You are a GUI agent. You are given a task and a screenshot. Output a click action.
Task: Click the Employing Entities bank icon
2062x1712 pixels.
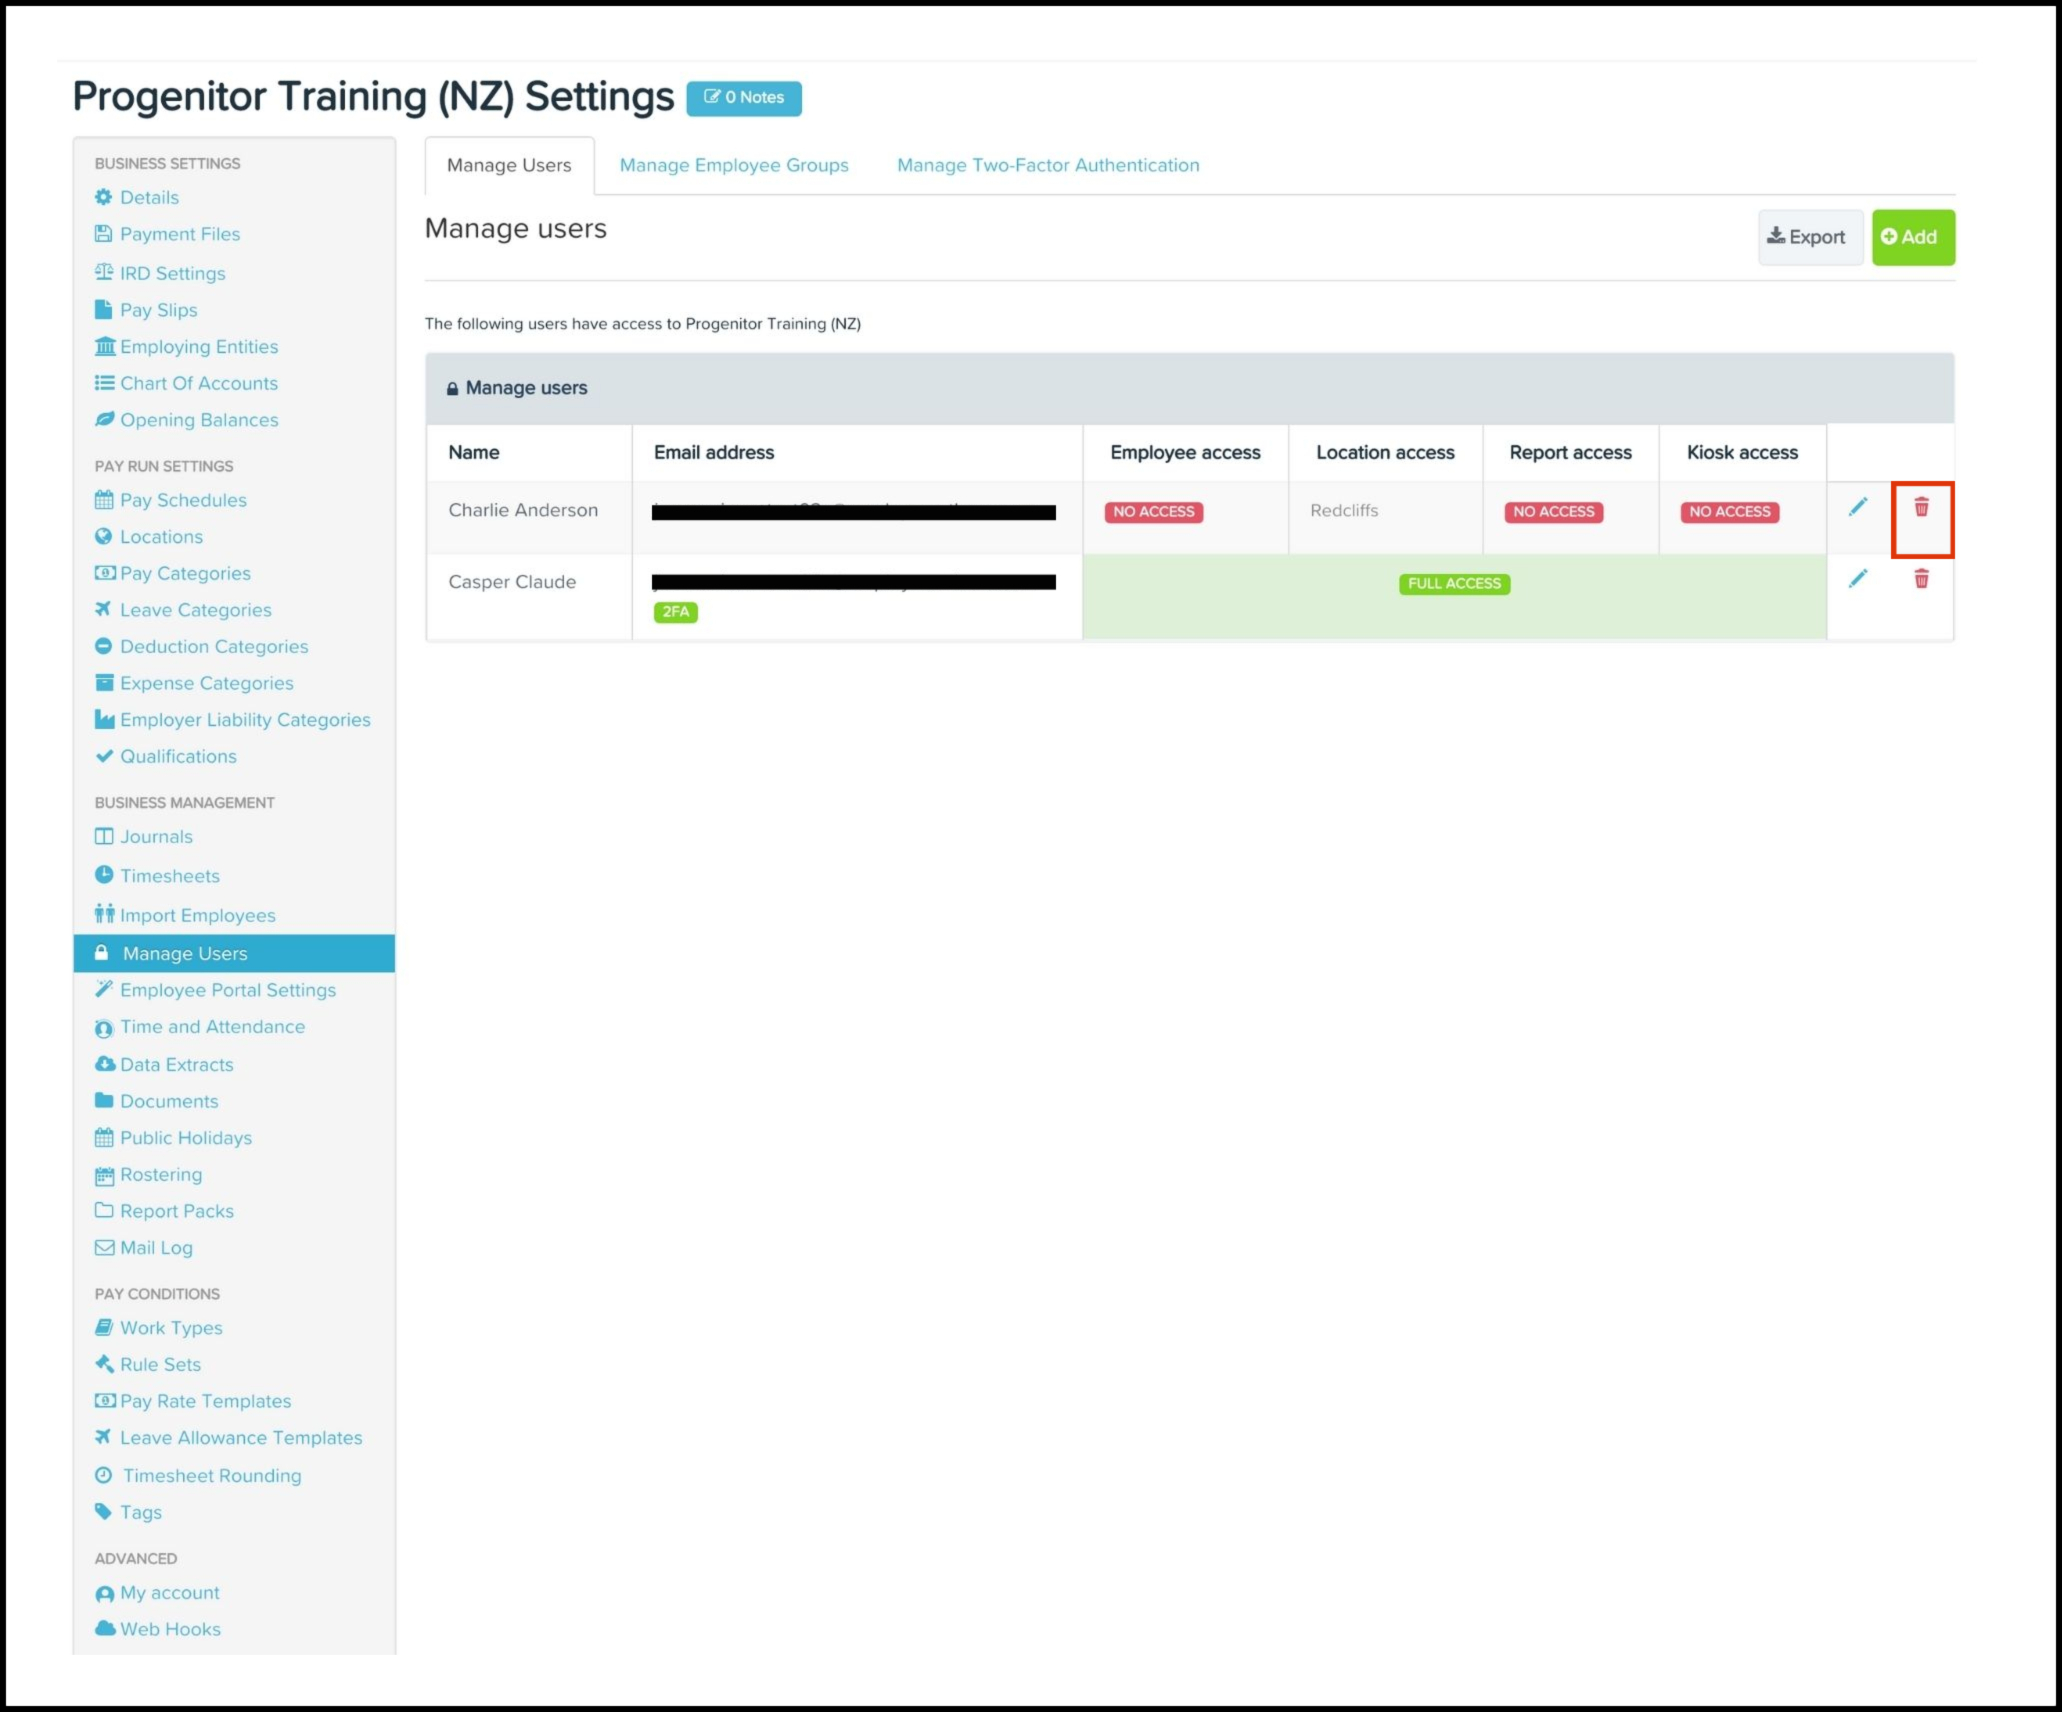click(x=104, y=346)
